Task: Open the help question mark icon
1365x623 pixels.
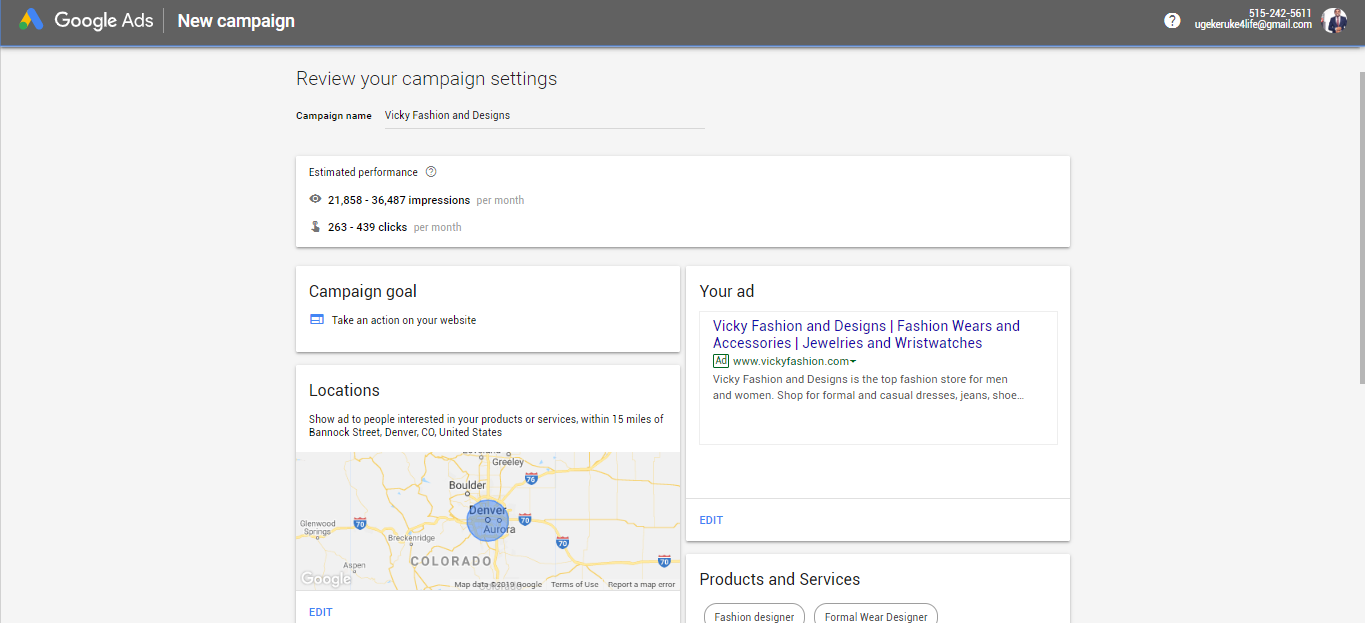Action: pyautogui.click(x=1172, y=21)
